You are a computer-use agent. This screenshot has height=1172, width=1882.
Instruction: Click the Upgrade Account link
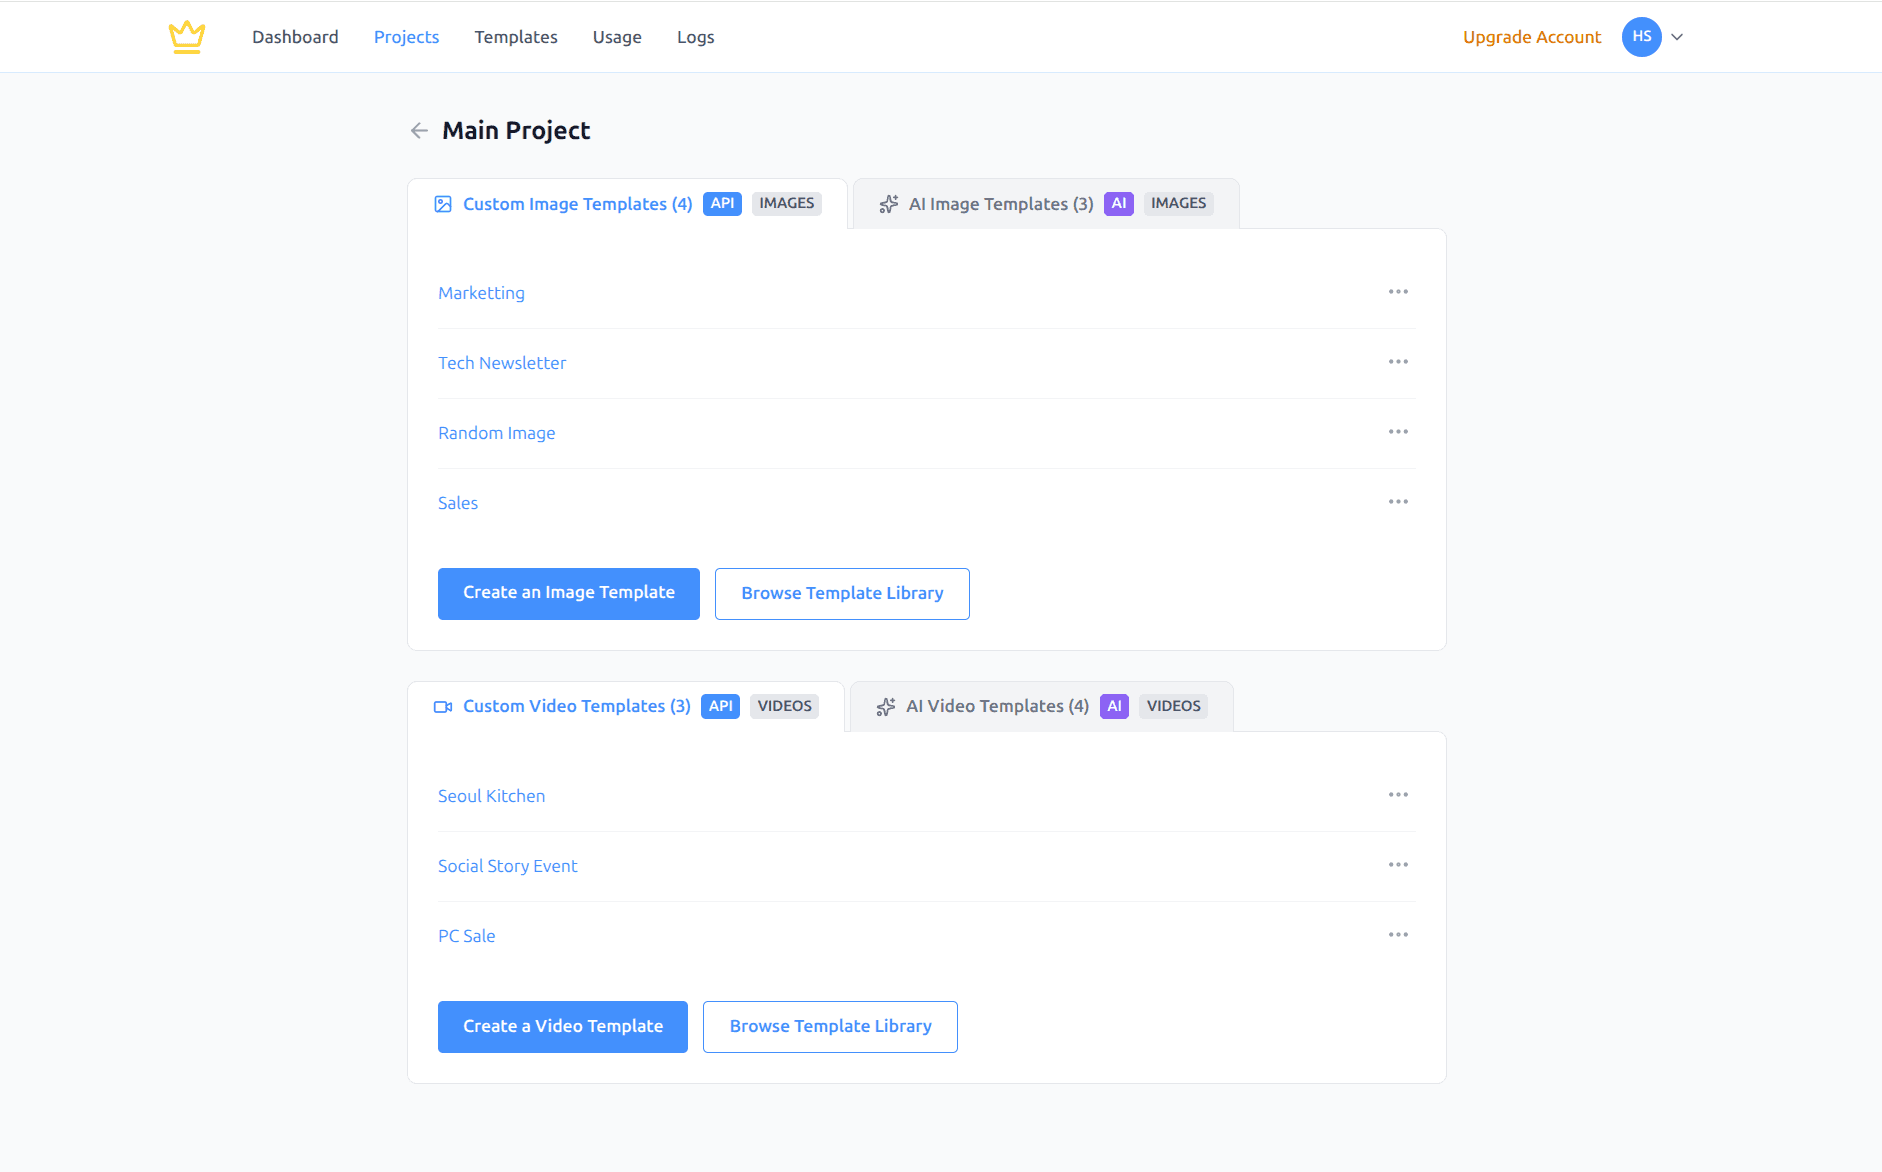[x=1532, y=37]
